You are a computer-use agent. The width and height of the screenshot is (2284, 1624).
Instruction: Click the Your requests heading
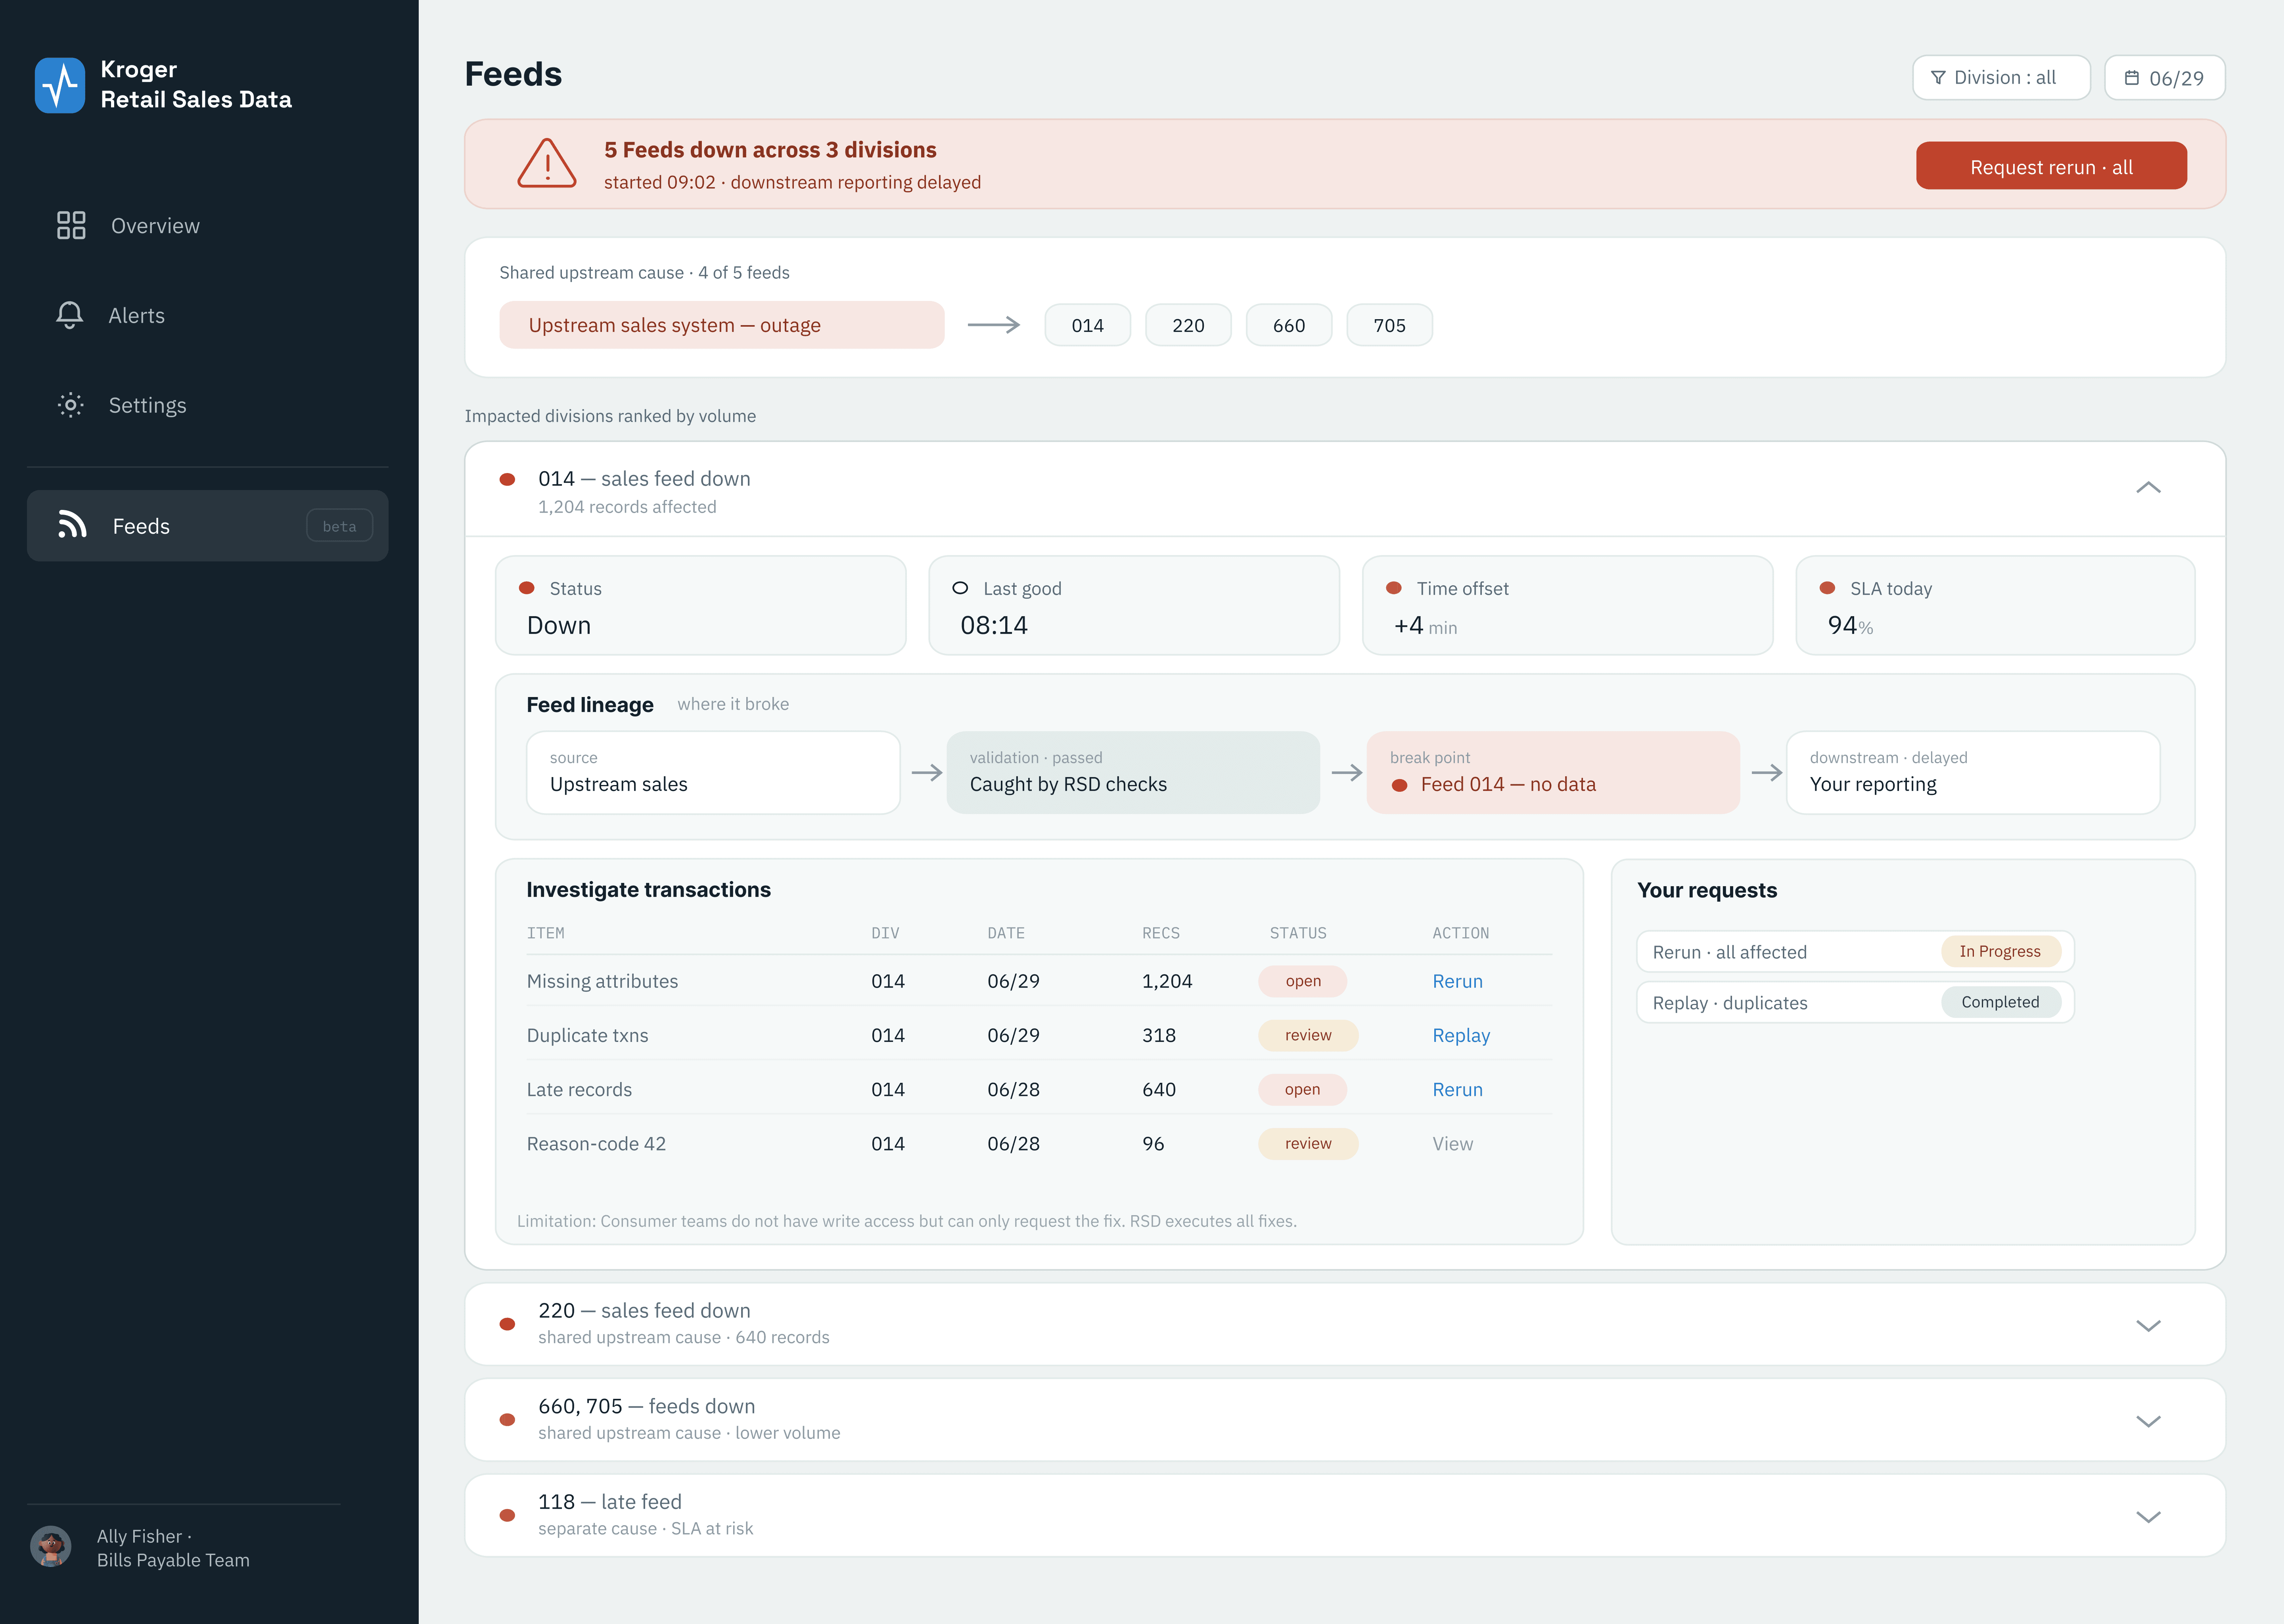coord(1707,890)
